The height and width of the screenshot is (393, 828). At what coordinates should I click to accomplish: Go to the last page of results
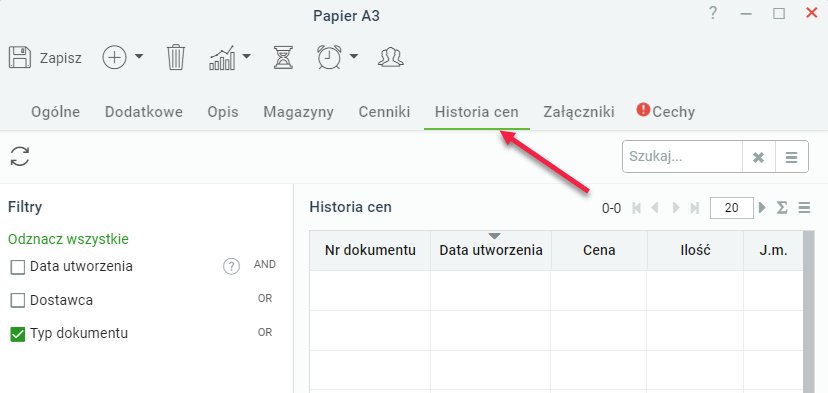695,208
